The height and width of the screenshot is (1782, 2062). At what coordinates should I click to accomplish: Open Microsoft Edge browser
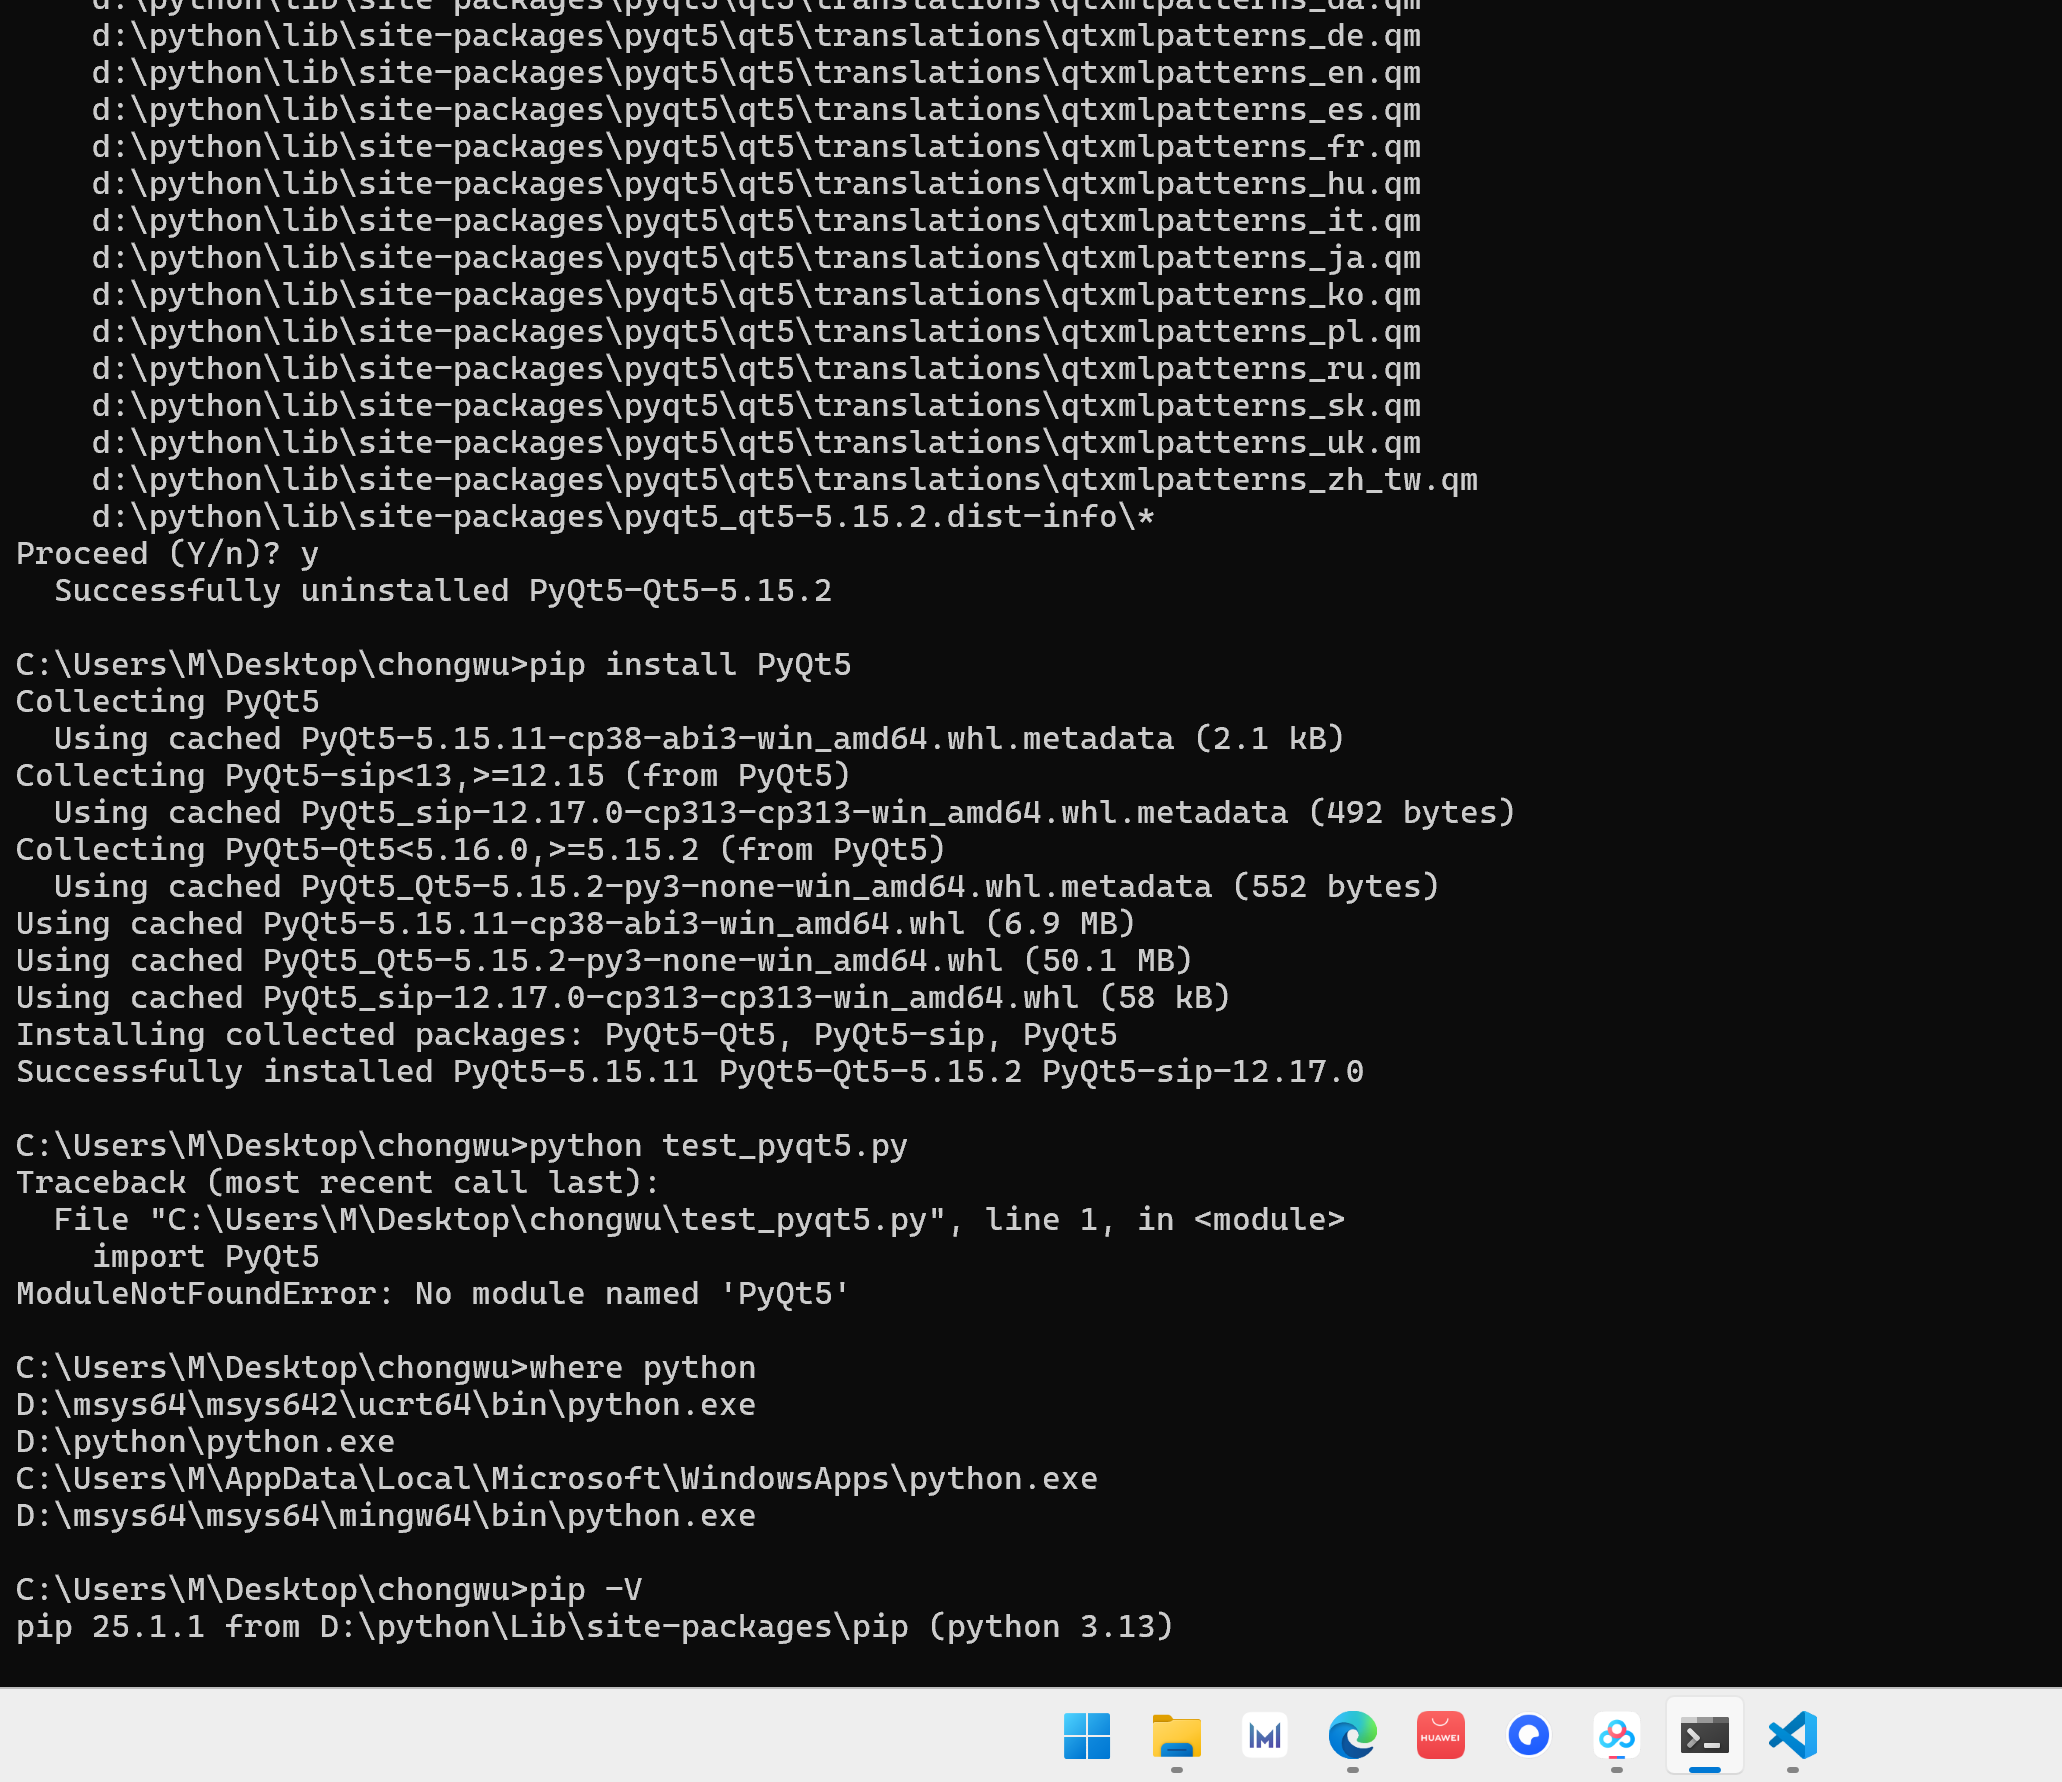[x=1352, y=1736]
